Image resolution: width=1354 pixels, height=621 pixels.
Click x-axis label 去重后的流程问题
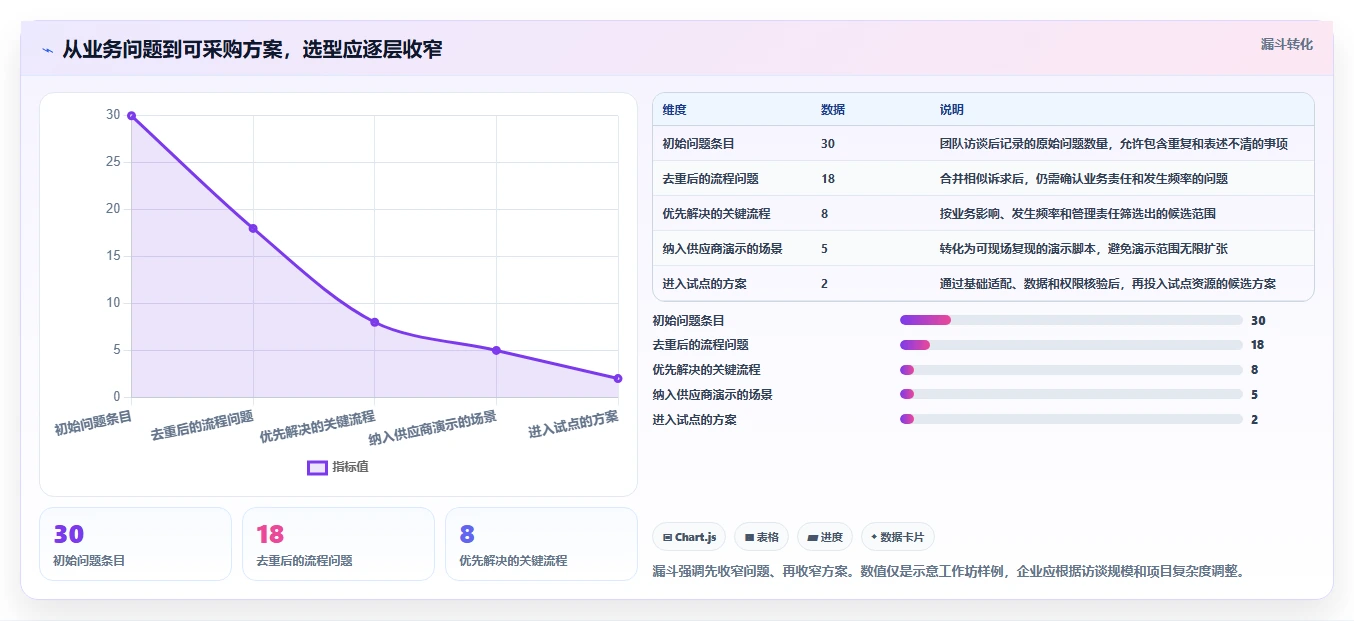coord(202,426)
